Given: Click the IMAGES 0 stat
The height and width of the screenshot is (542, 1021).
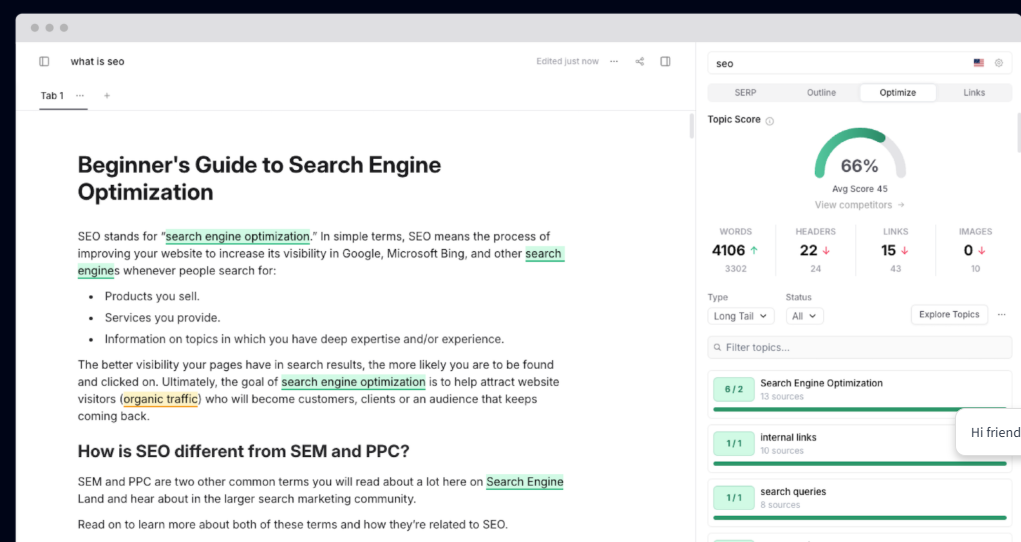Looking at the screenshot, I should 975,250.
